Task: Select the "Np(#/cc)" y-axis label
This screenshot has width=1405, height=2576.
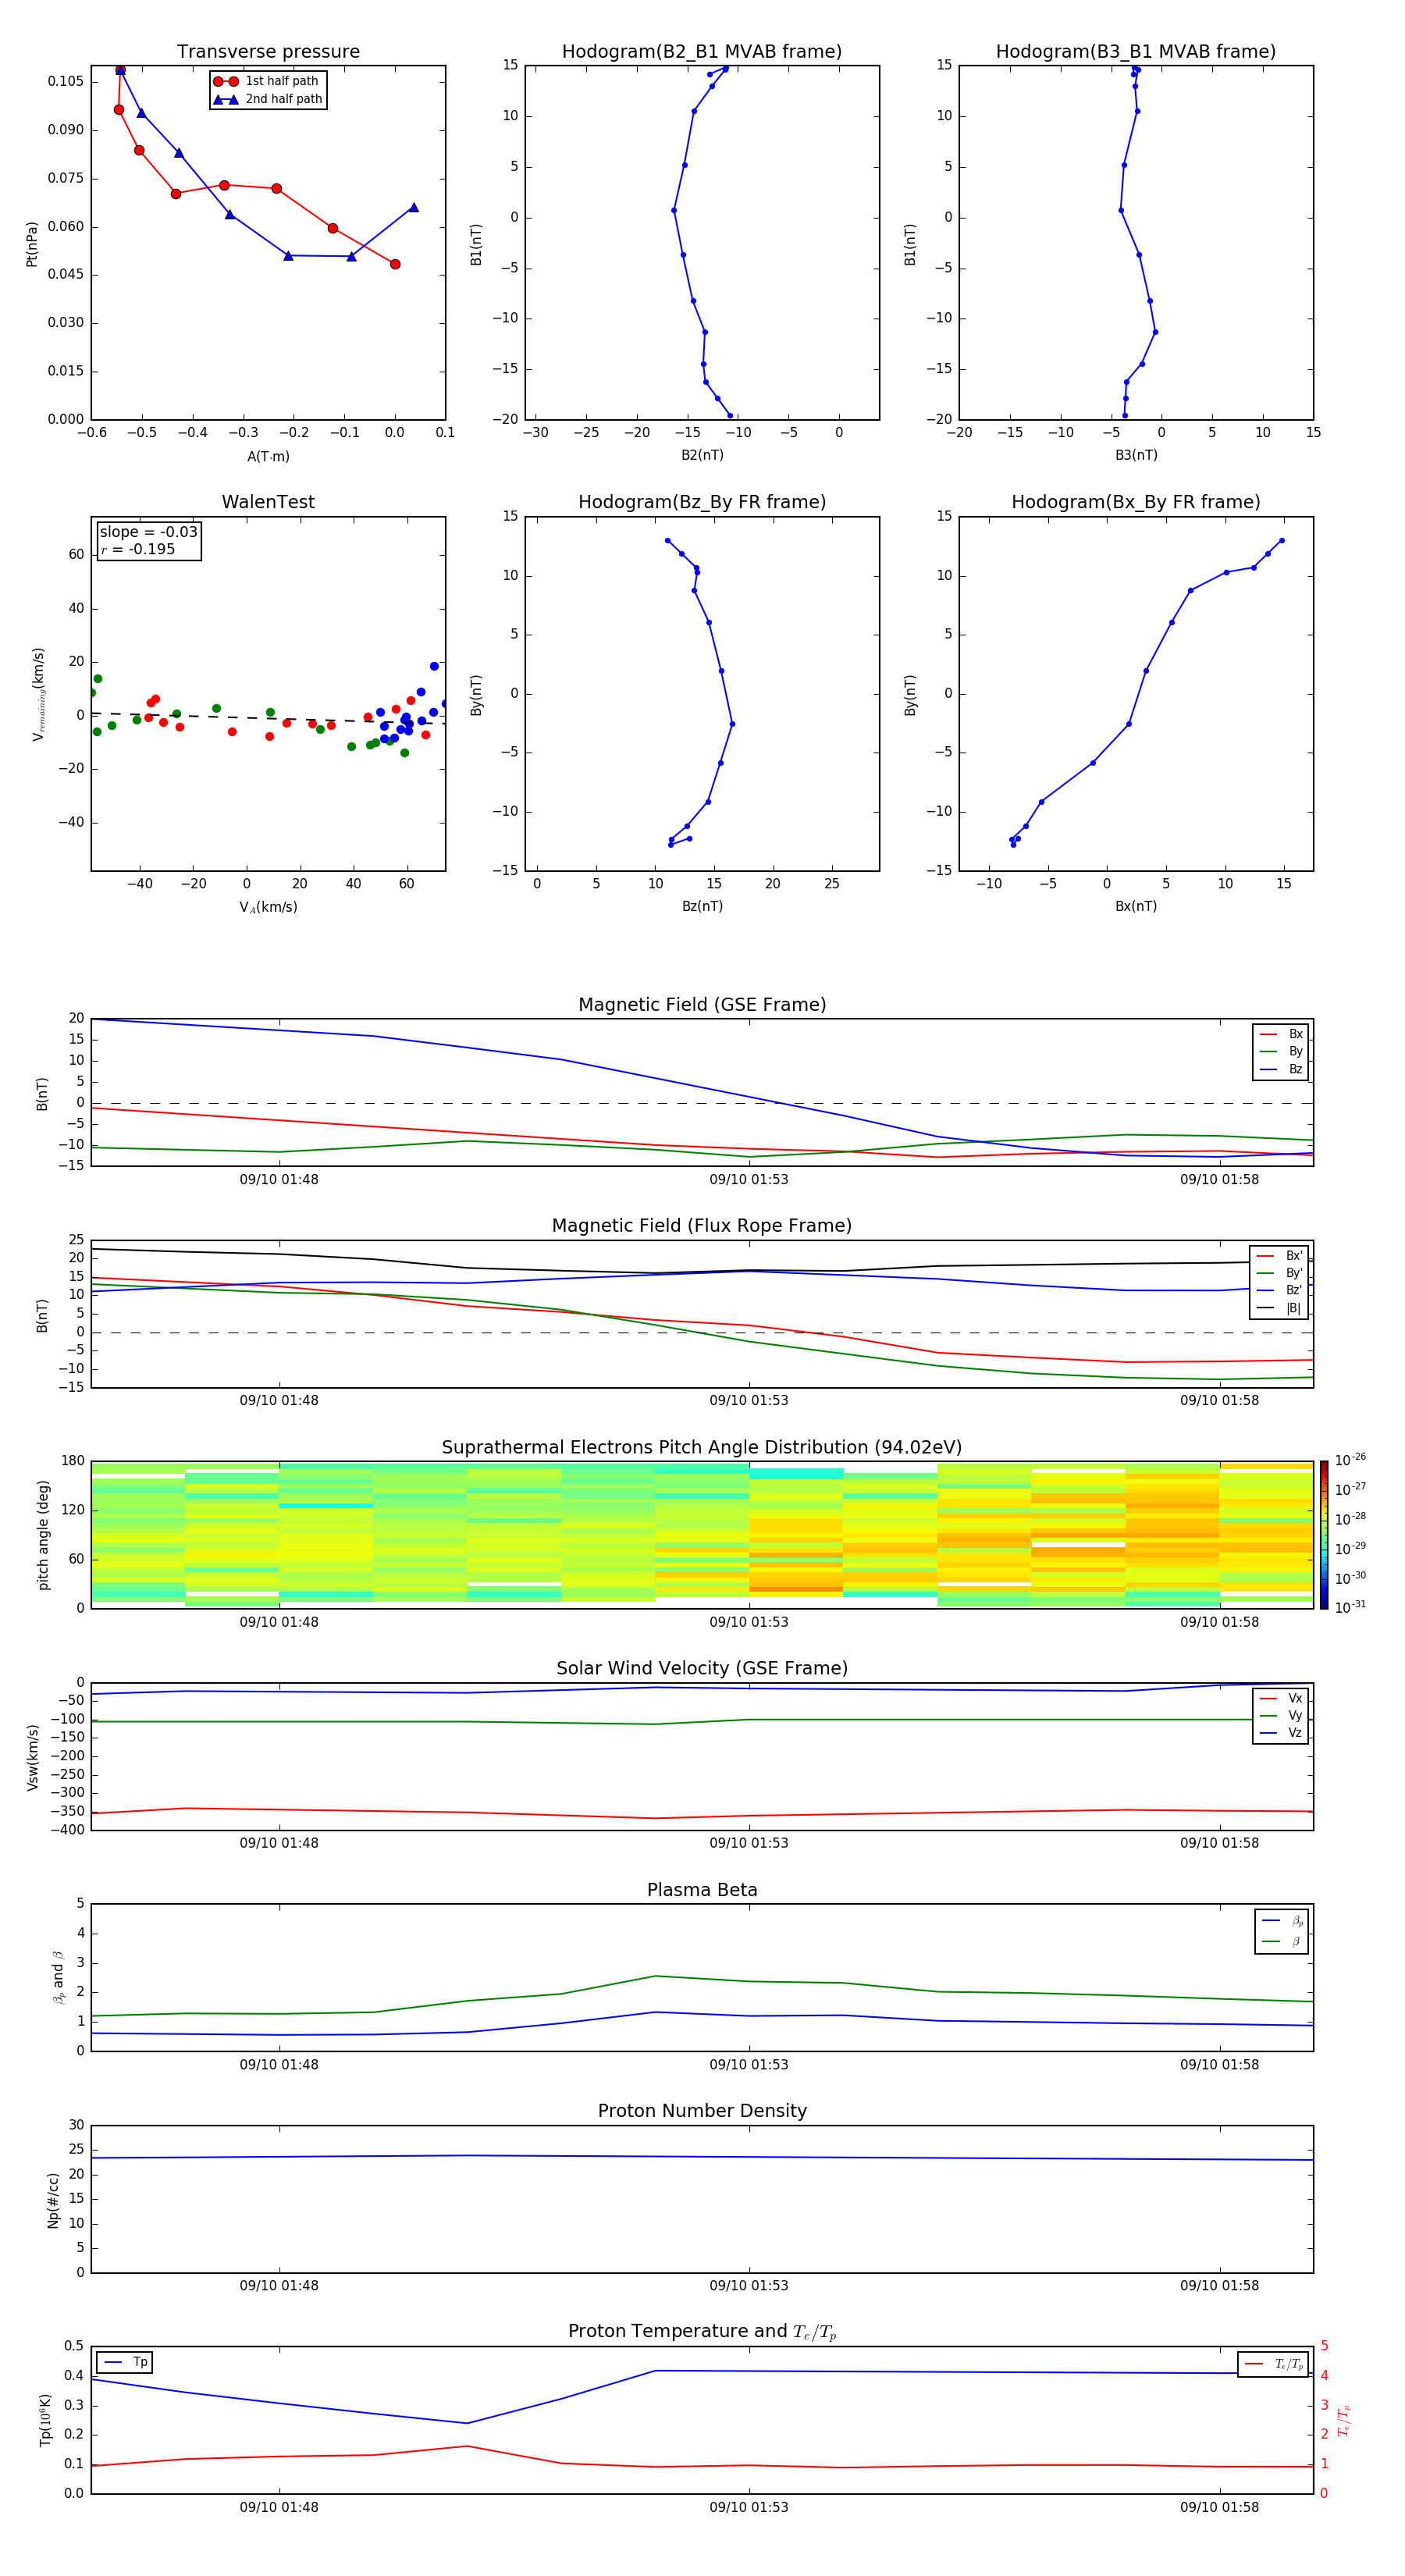Action: [53, 2200]
